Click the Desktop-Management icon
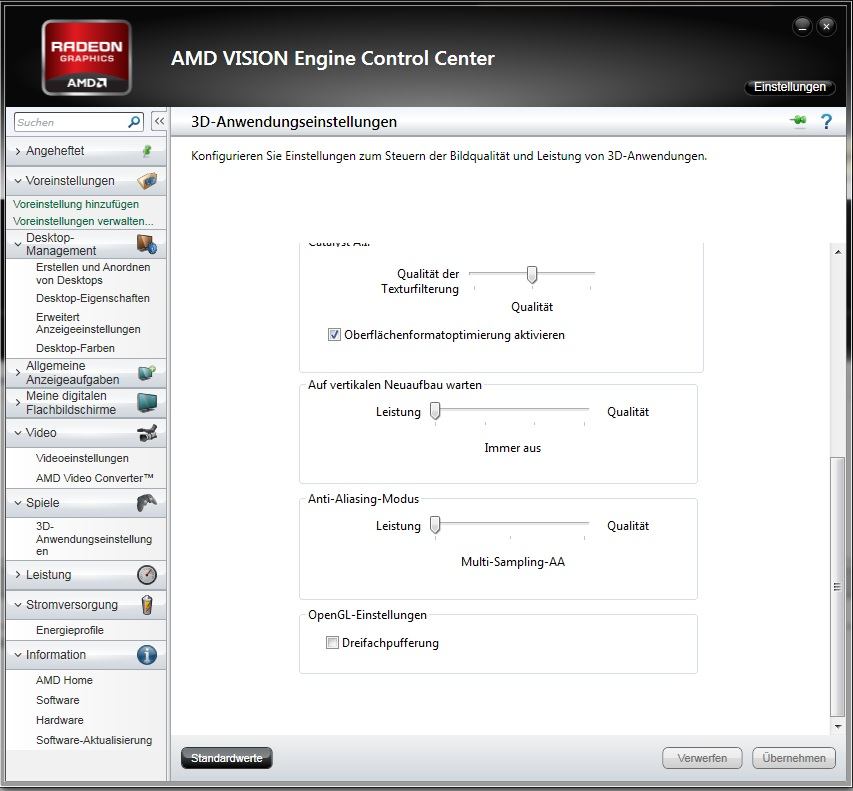 click(x=147, y=244)
